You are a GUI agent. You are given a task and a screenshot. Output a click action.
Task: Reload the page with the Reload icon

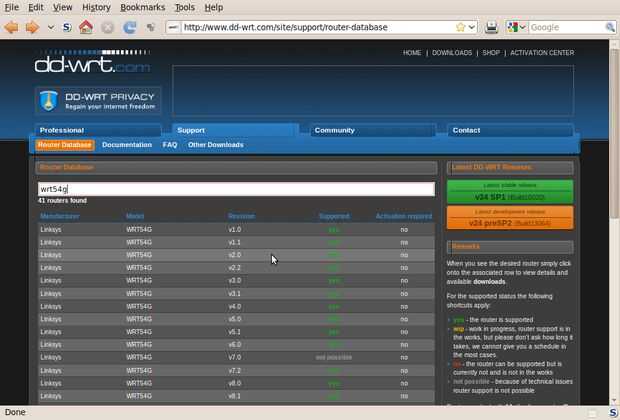pos(129,27)
